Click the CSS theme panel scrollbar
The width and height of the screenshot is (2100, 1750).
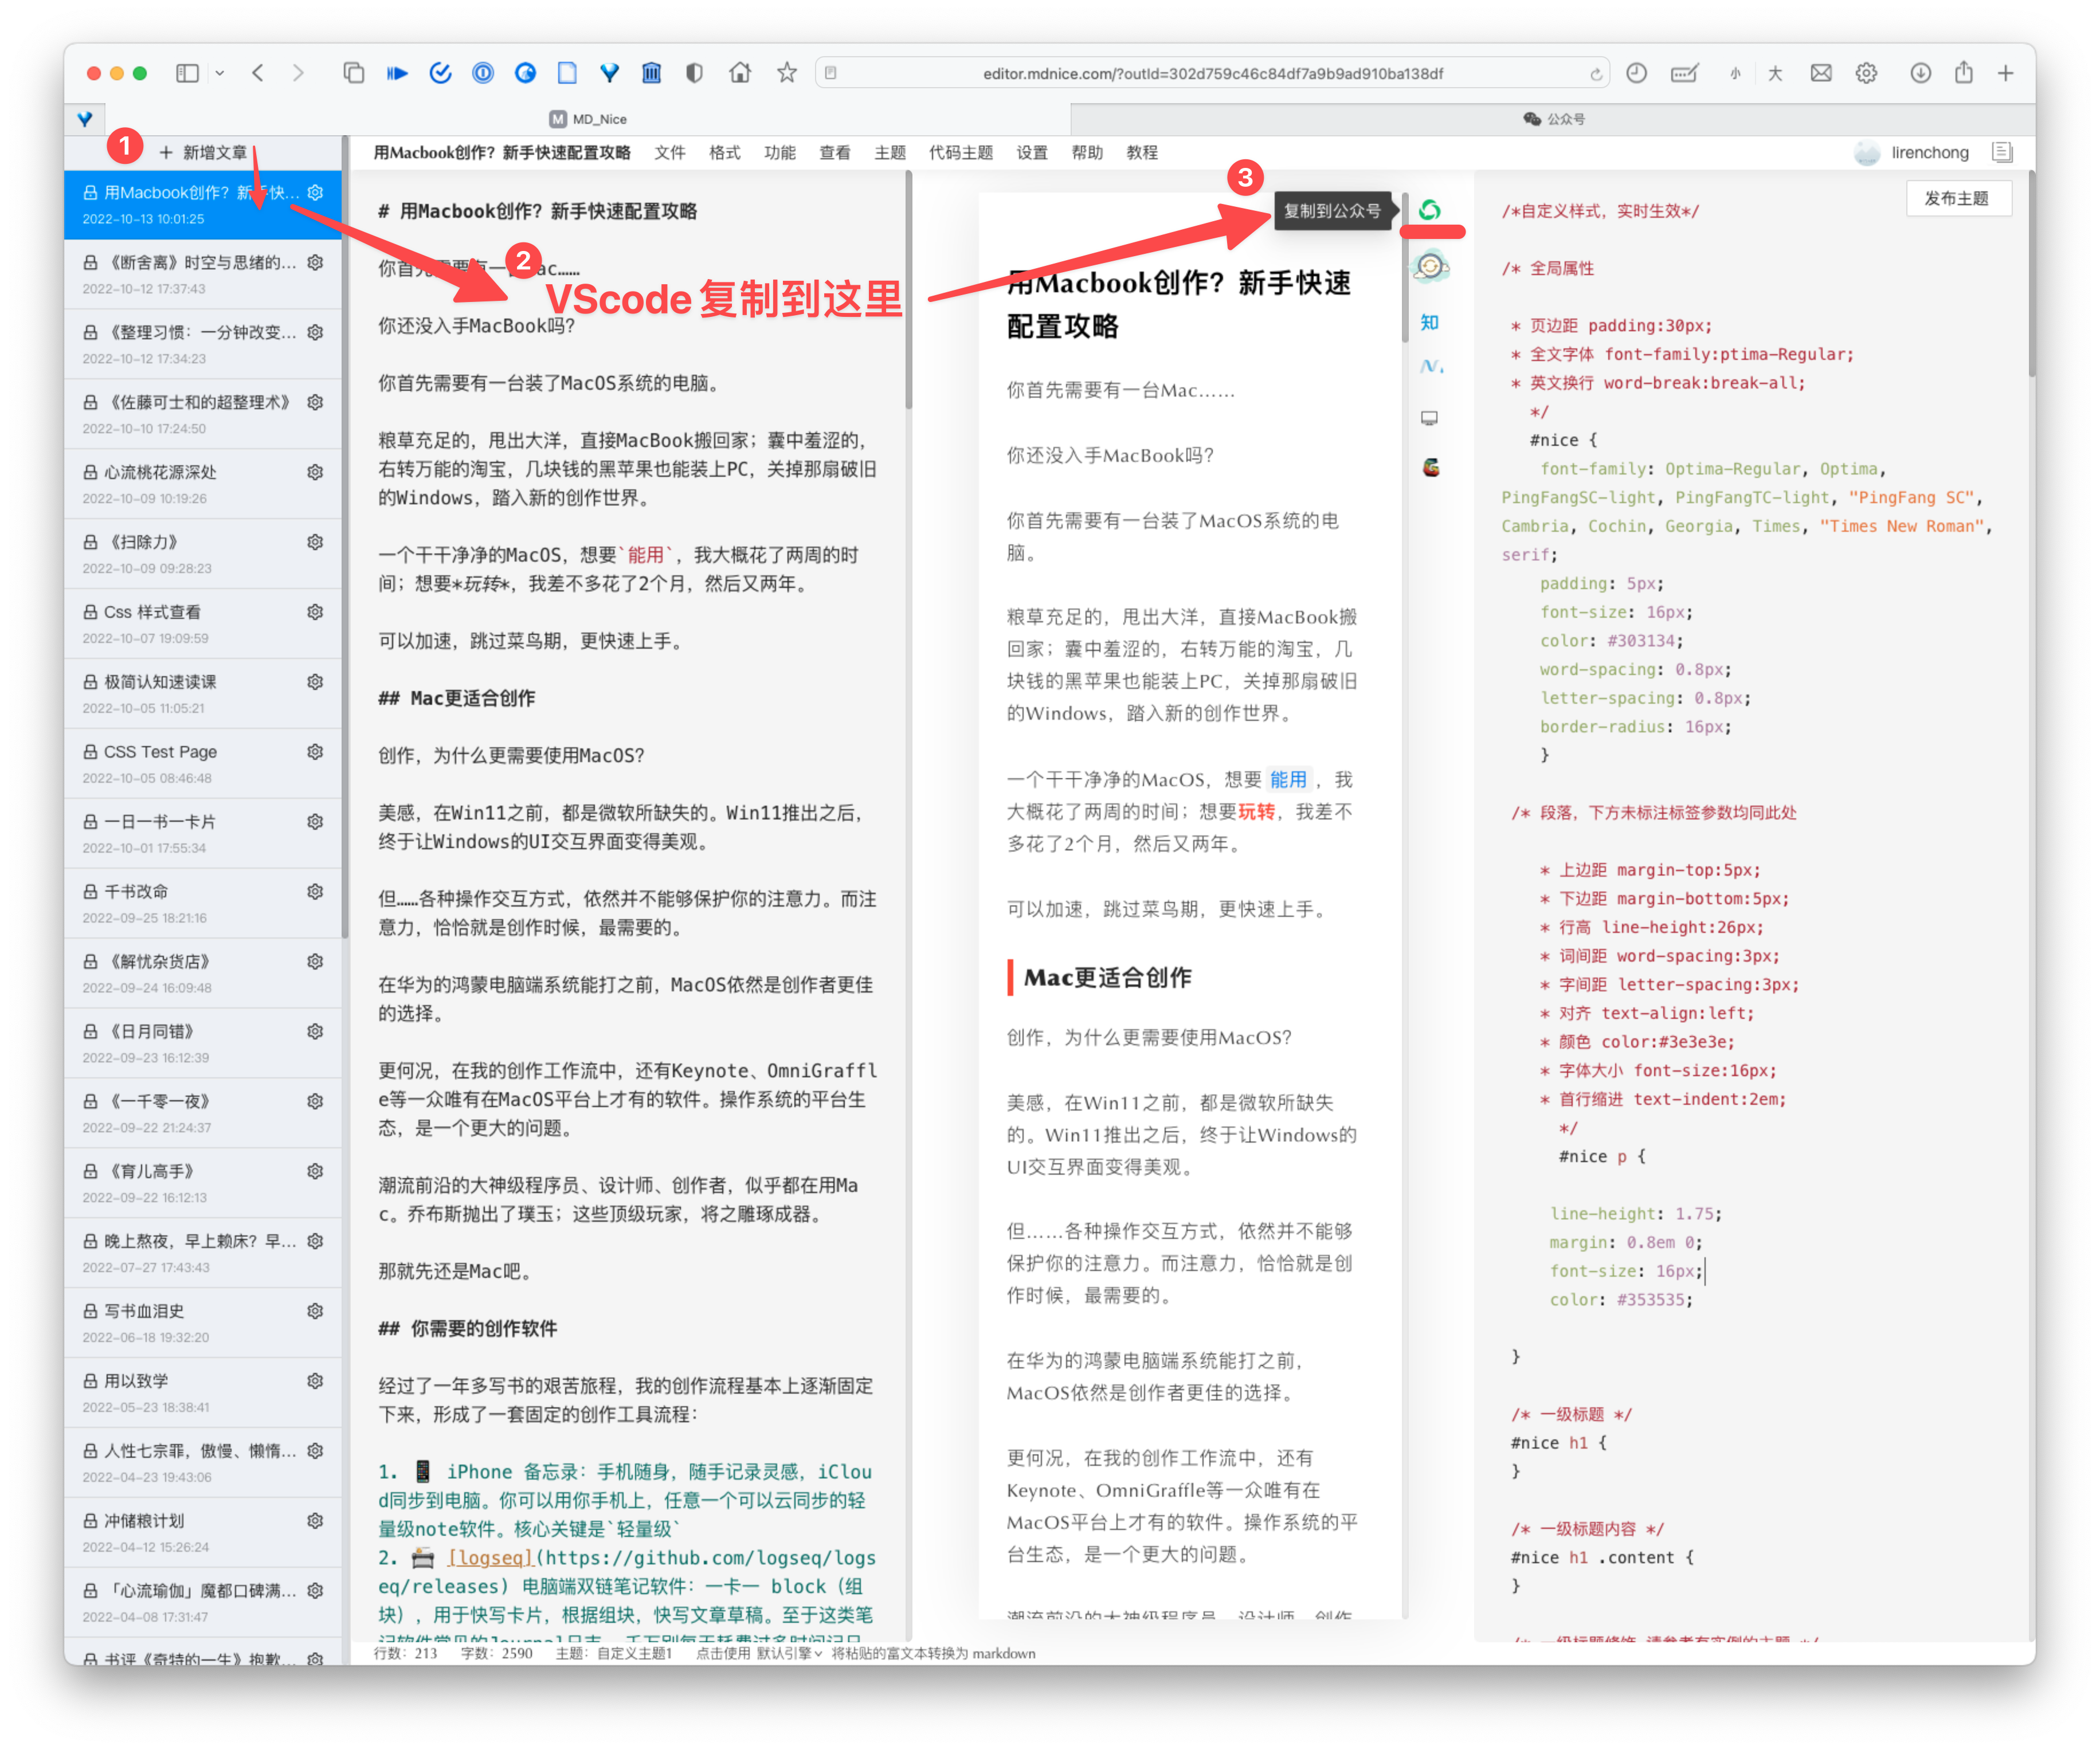coord(2031,275)
